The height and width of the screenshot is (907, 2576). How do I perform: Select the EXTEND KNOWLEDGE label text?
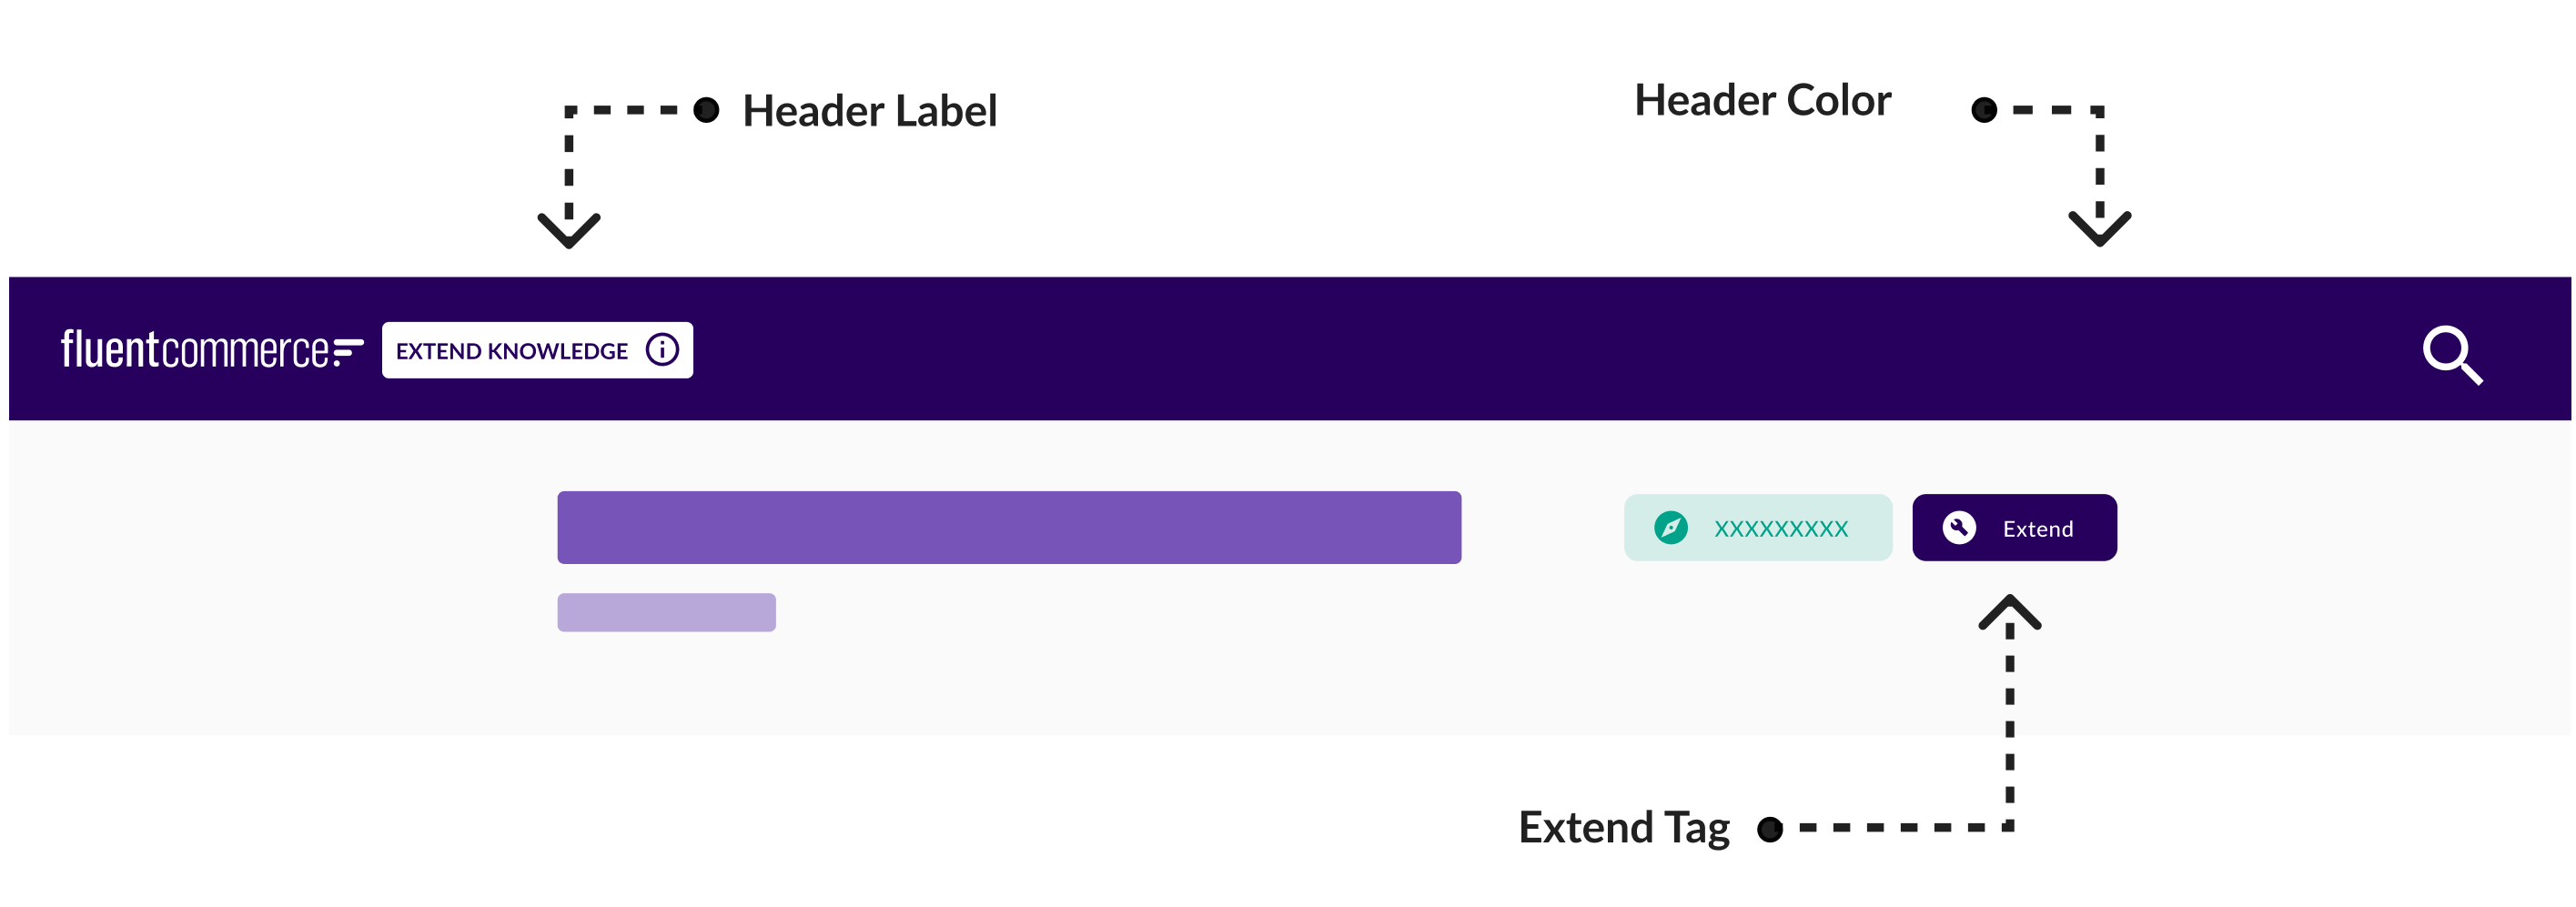[511, 351]
